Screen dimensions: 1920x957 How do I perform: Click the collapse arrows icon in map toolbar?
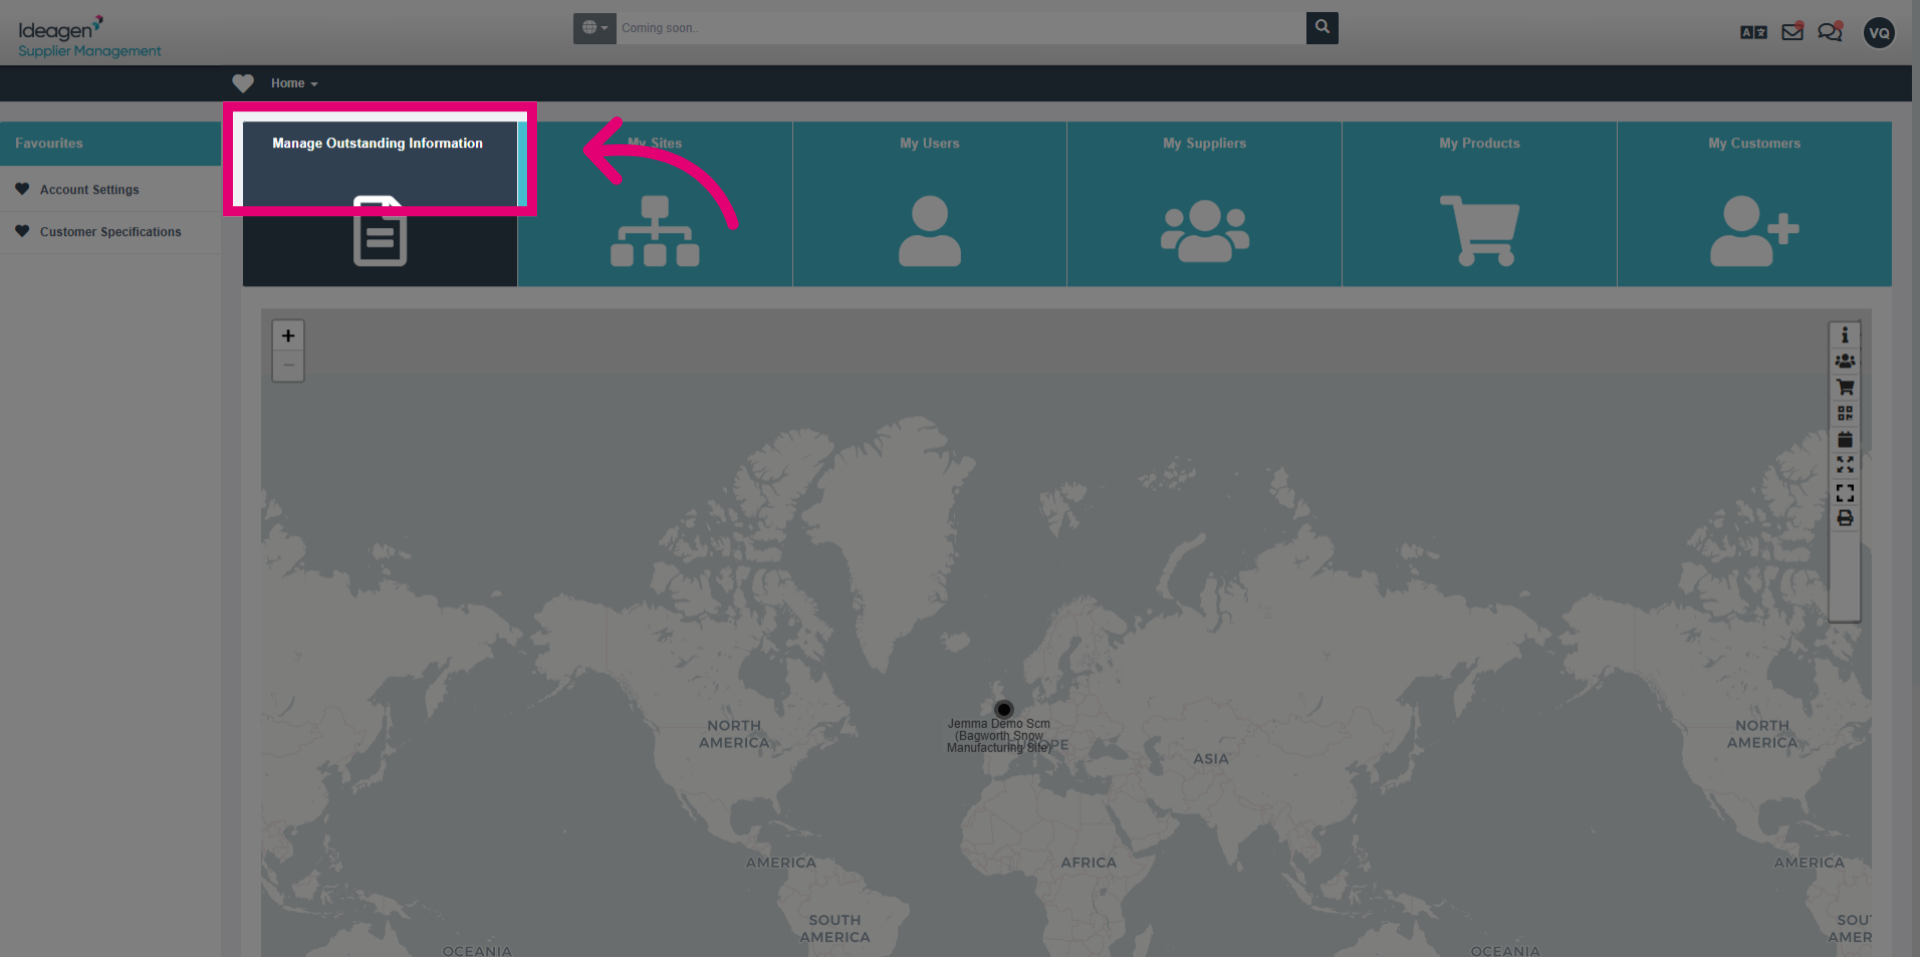click(x=1845, y=465)
